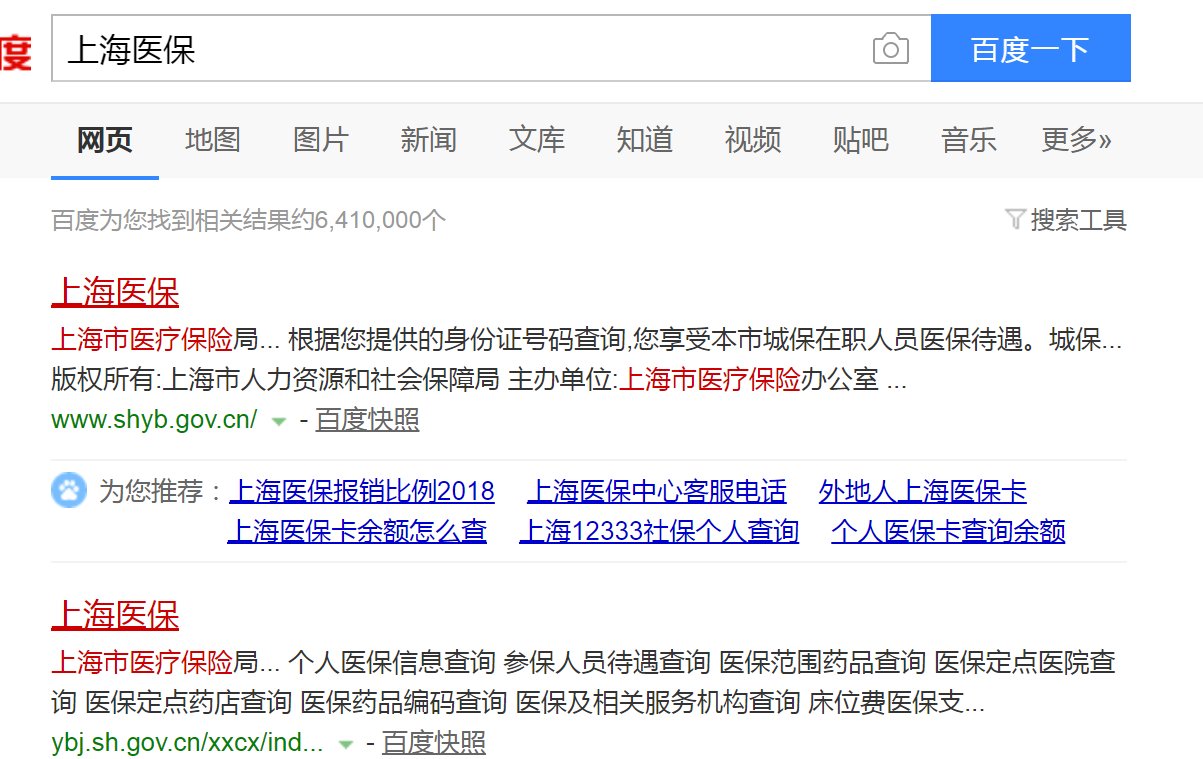The image size is (1203, 759).
Task: Click the 上海医保报销比例2018 suggestion
Action: [363, 491]
